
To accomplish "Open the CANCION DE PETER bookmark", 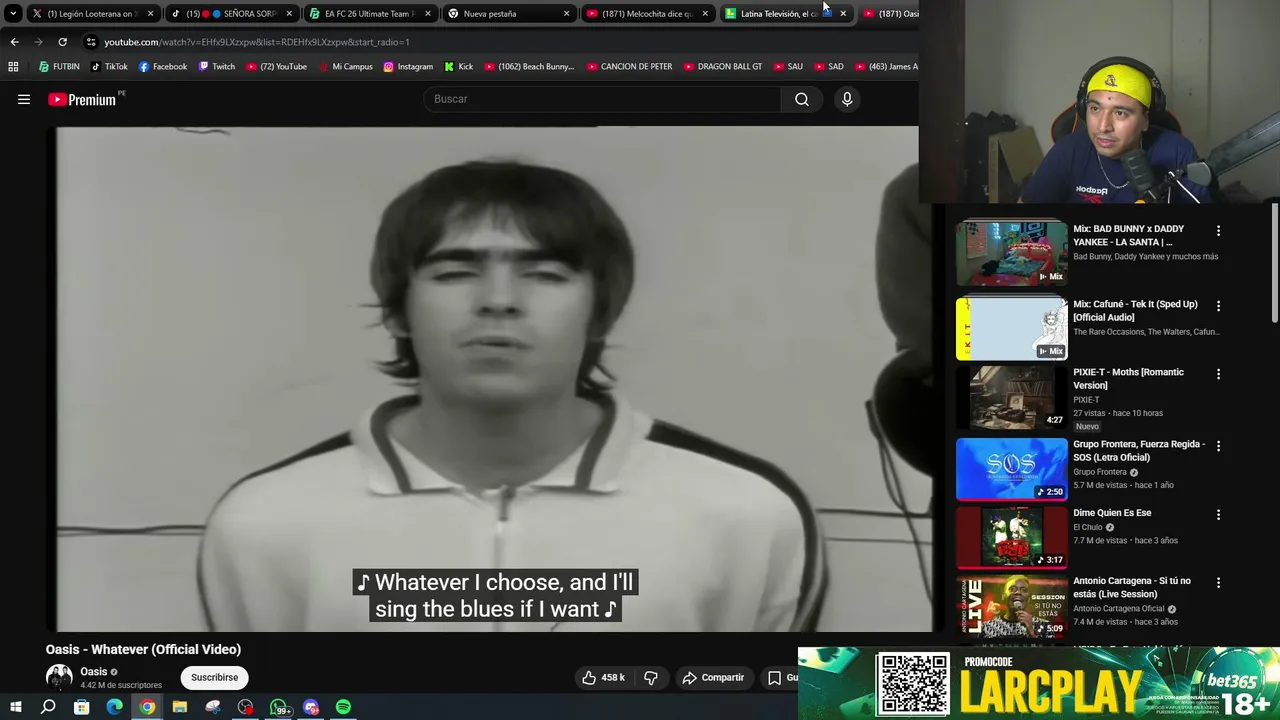I will pyautogui.click(x=629, y=67).
